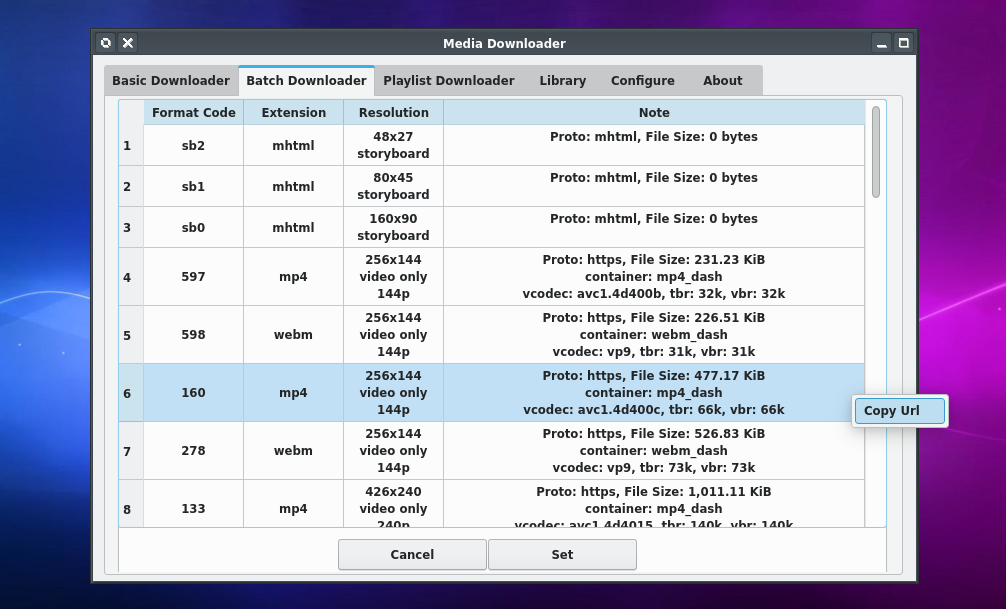Select row header number 7
The height and width of the screenshot is (609, 1006).
point(131,450)
